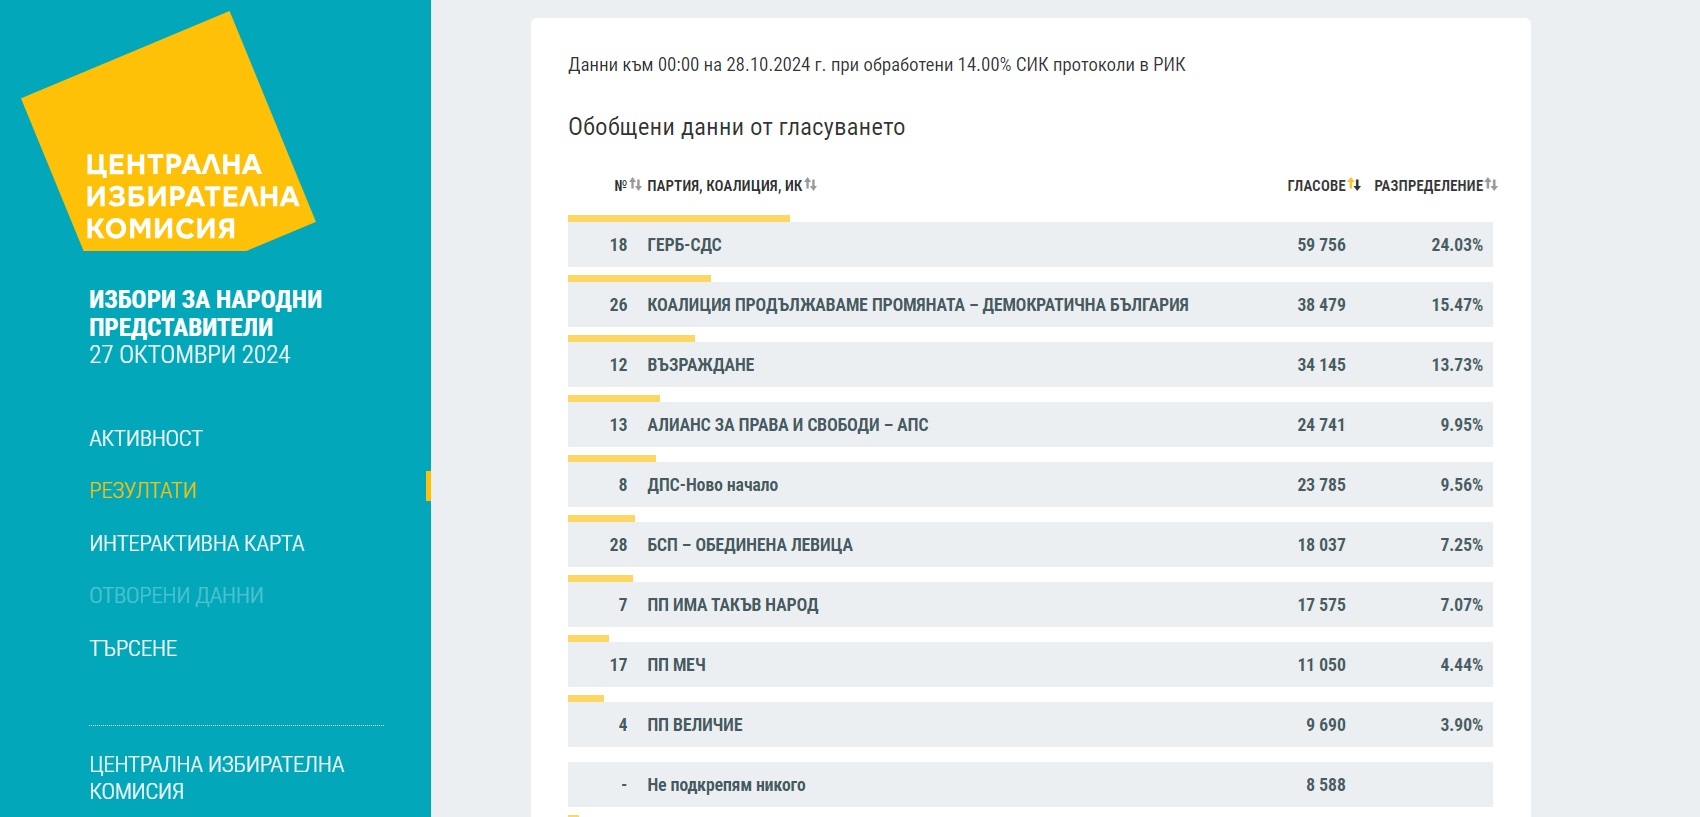This screenshot has height=817, width=1700.
Task: Click the vote count 18 037
Action: point(1321,545)
